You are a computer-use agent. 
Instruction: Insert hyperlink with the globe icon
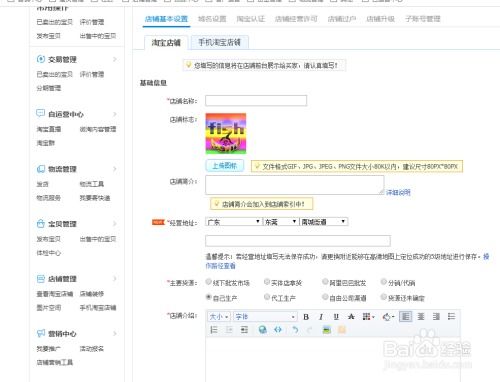tap(263, 330)
